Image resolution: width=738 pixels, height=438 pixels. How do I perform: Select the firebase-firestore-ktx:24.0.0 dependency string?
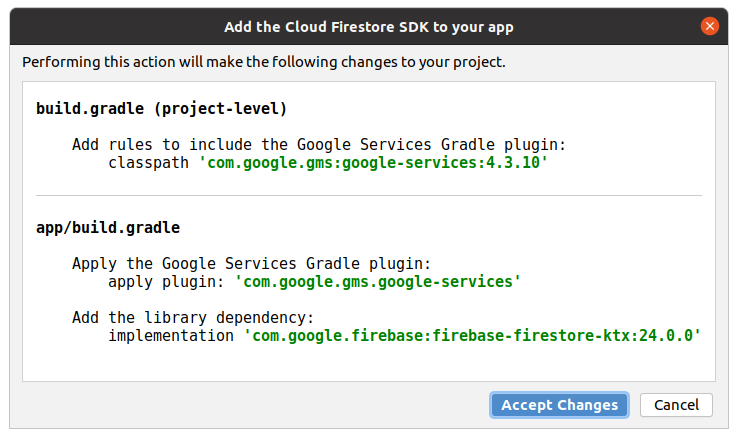(472, 336)
